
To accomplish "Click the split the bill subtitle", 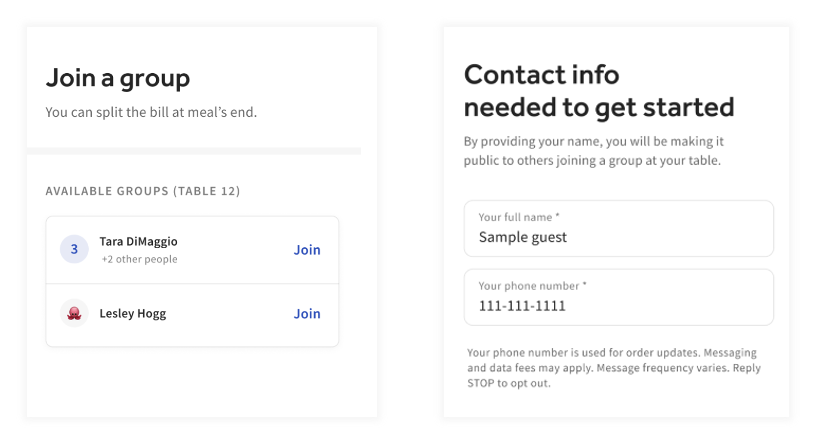I will click(x=151, y=112).
